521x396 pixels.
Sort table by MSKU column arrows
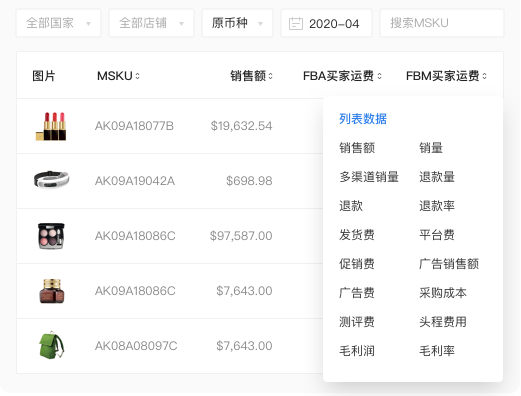(137, 76)
